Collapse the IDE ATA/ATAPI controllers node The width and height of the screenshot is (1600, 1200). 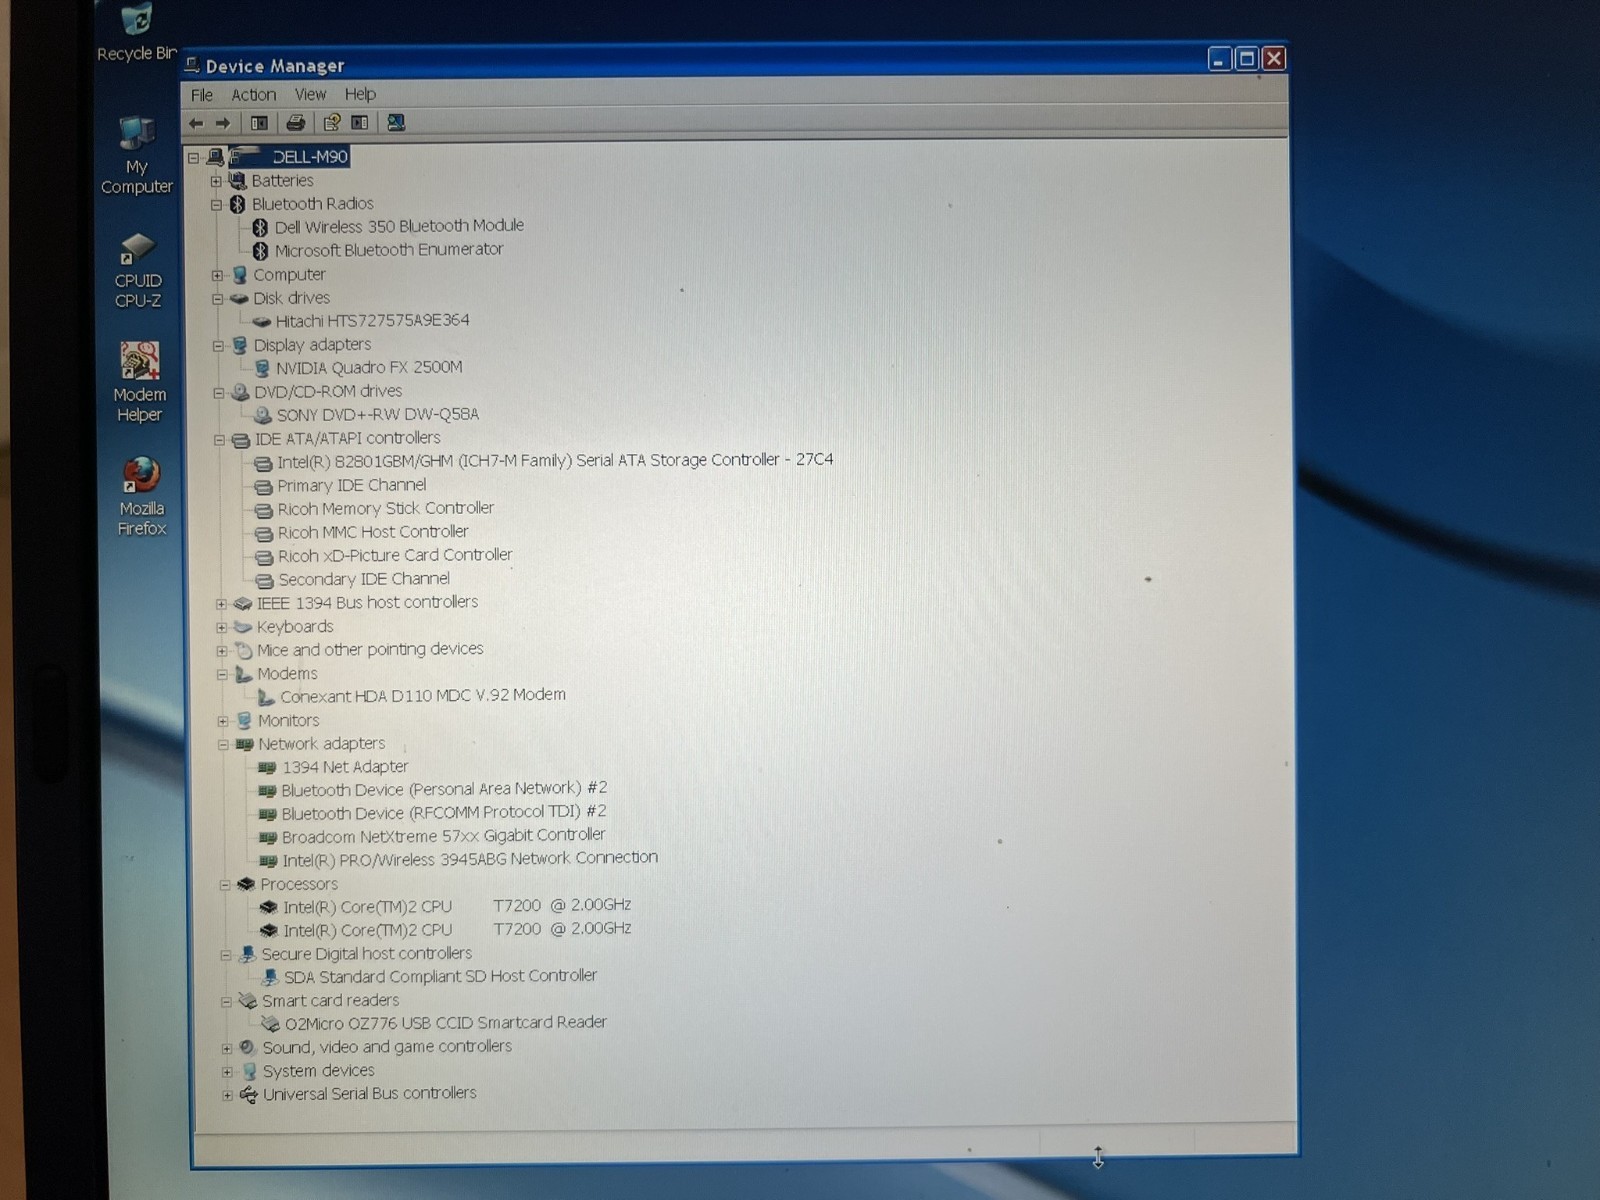tap(219, 439)
